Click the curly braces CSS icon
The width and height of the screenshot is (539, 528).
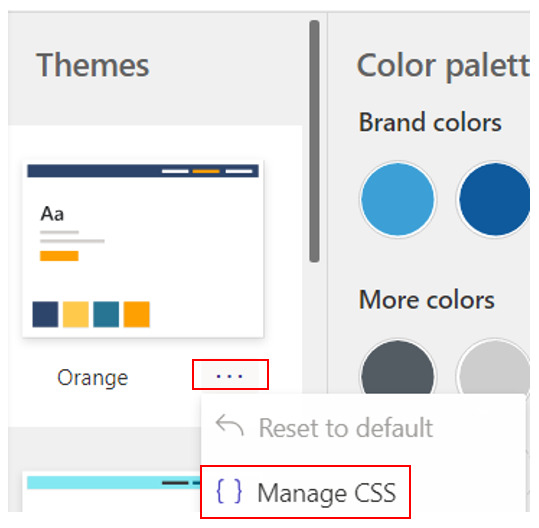click(x=229, y=492)
